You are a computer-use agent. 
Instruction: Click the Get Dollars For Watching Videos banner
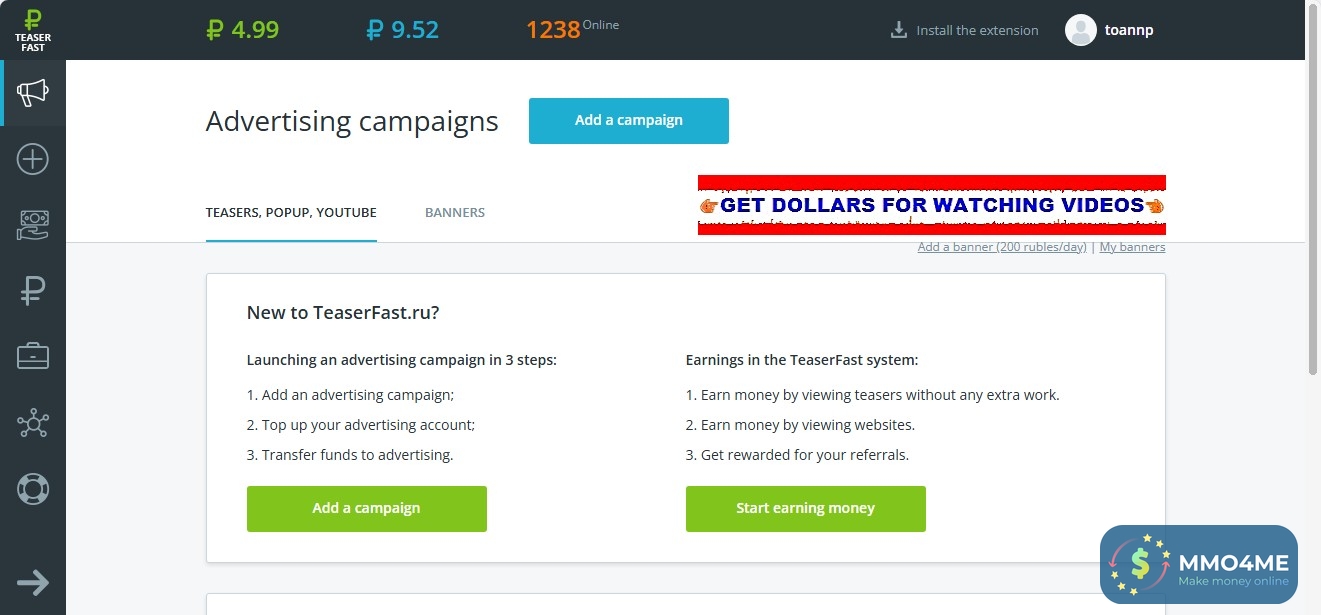point(931,205)
